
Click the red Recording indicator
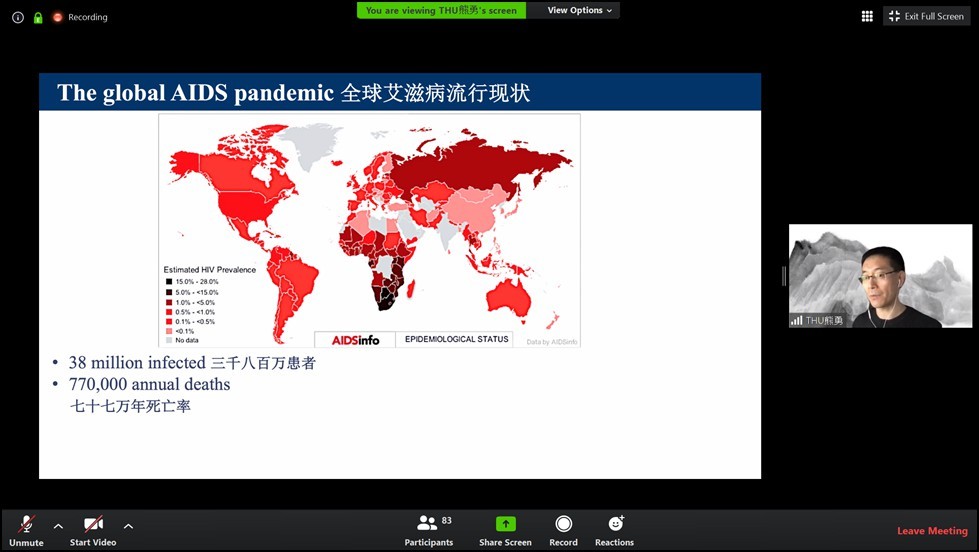(80, 17)
